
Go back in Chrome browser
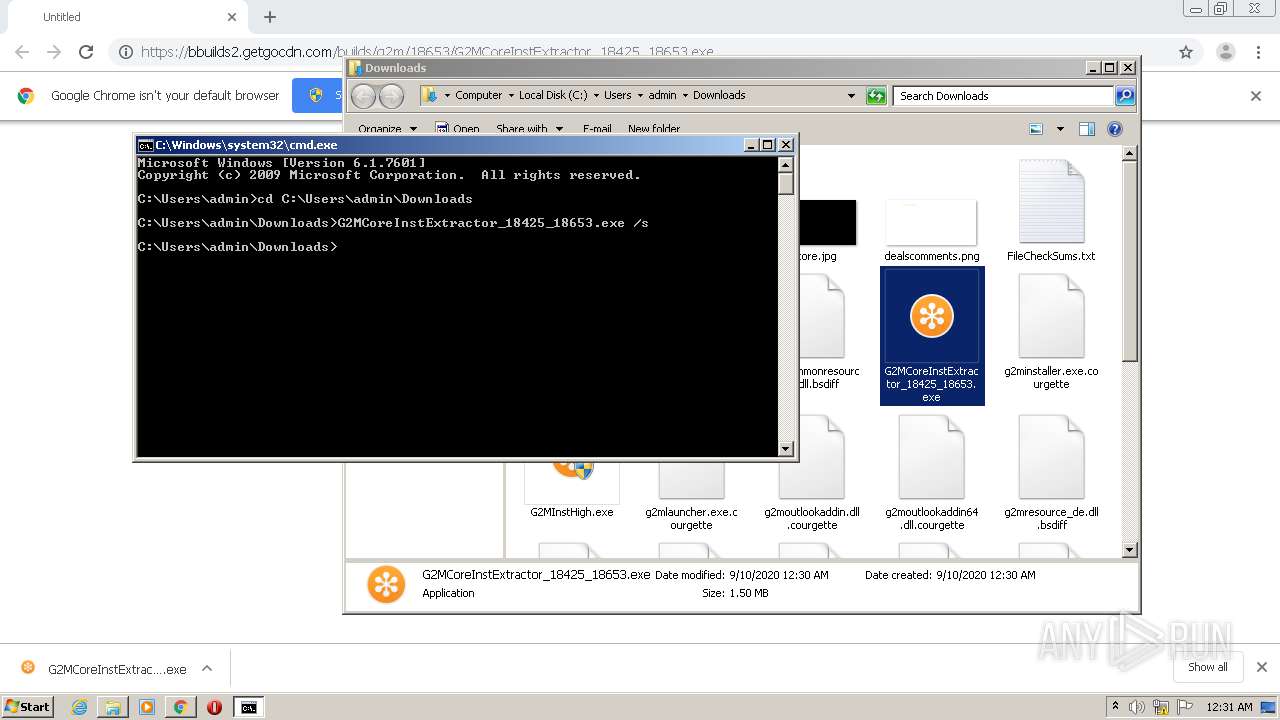(22, 52)
